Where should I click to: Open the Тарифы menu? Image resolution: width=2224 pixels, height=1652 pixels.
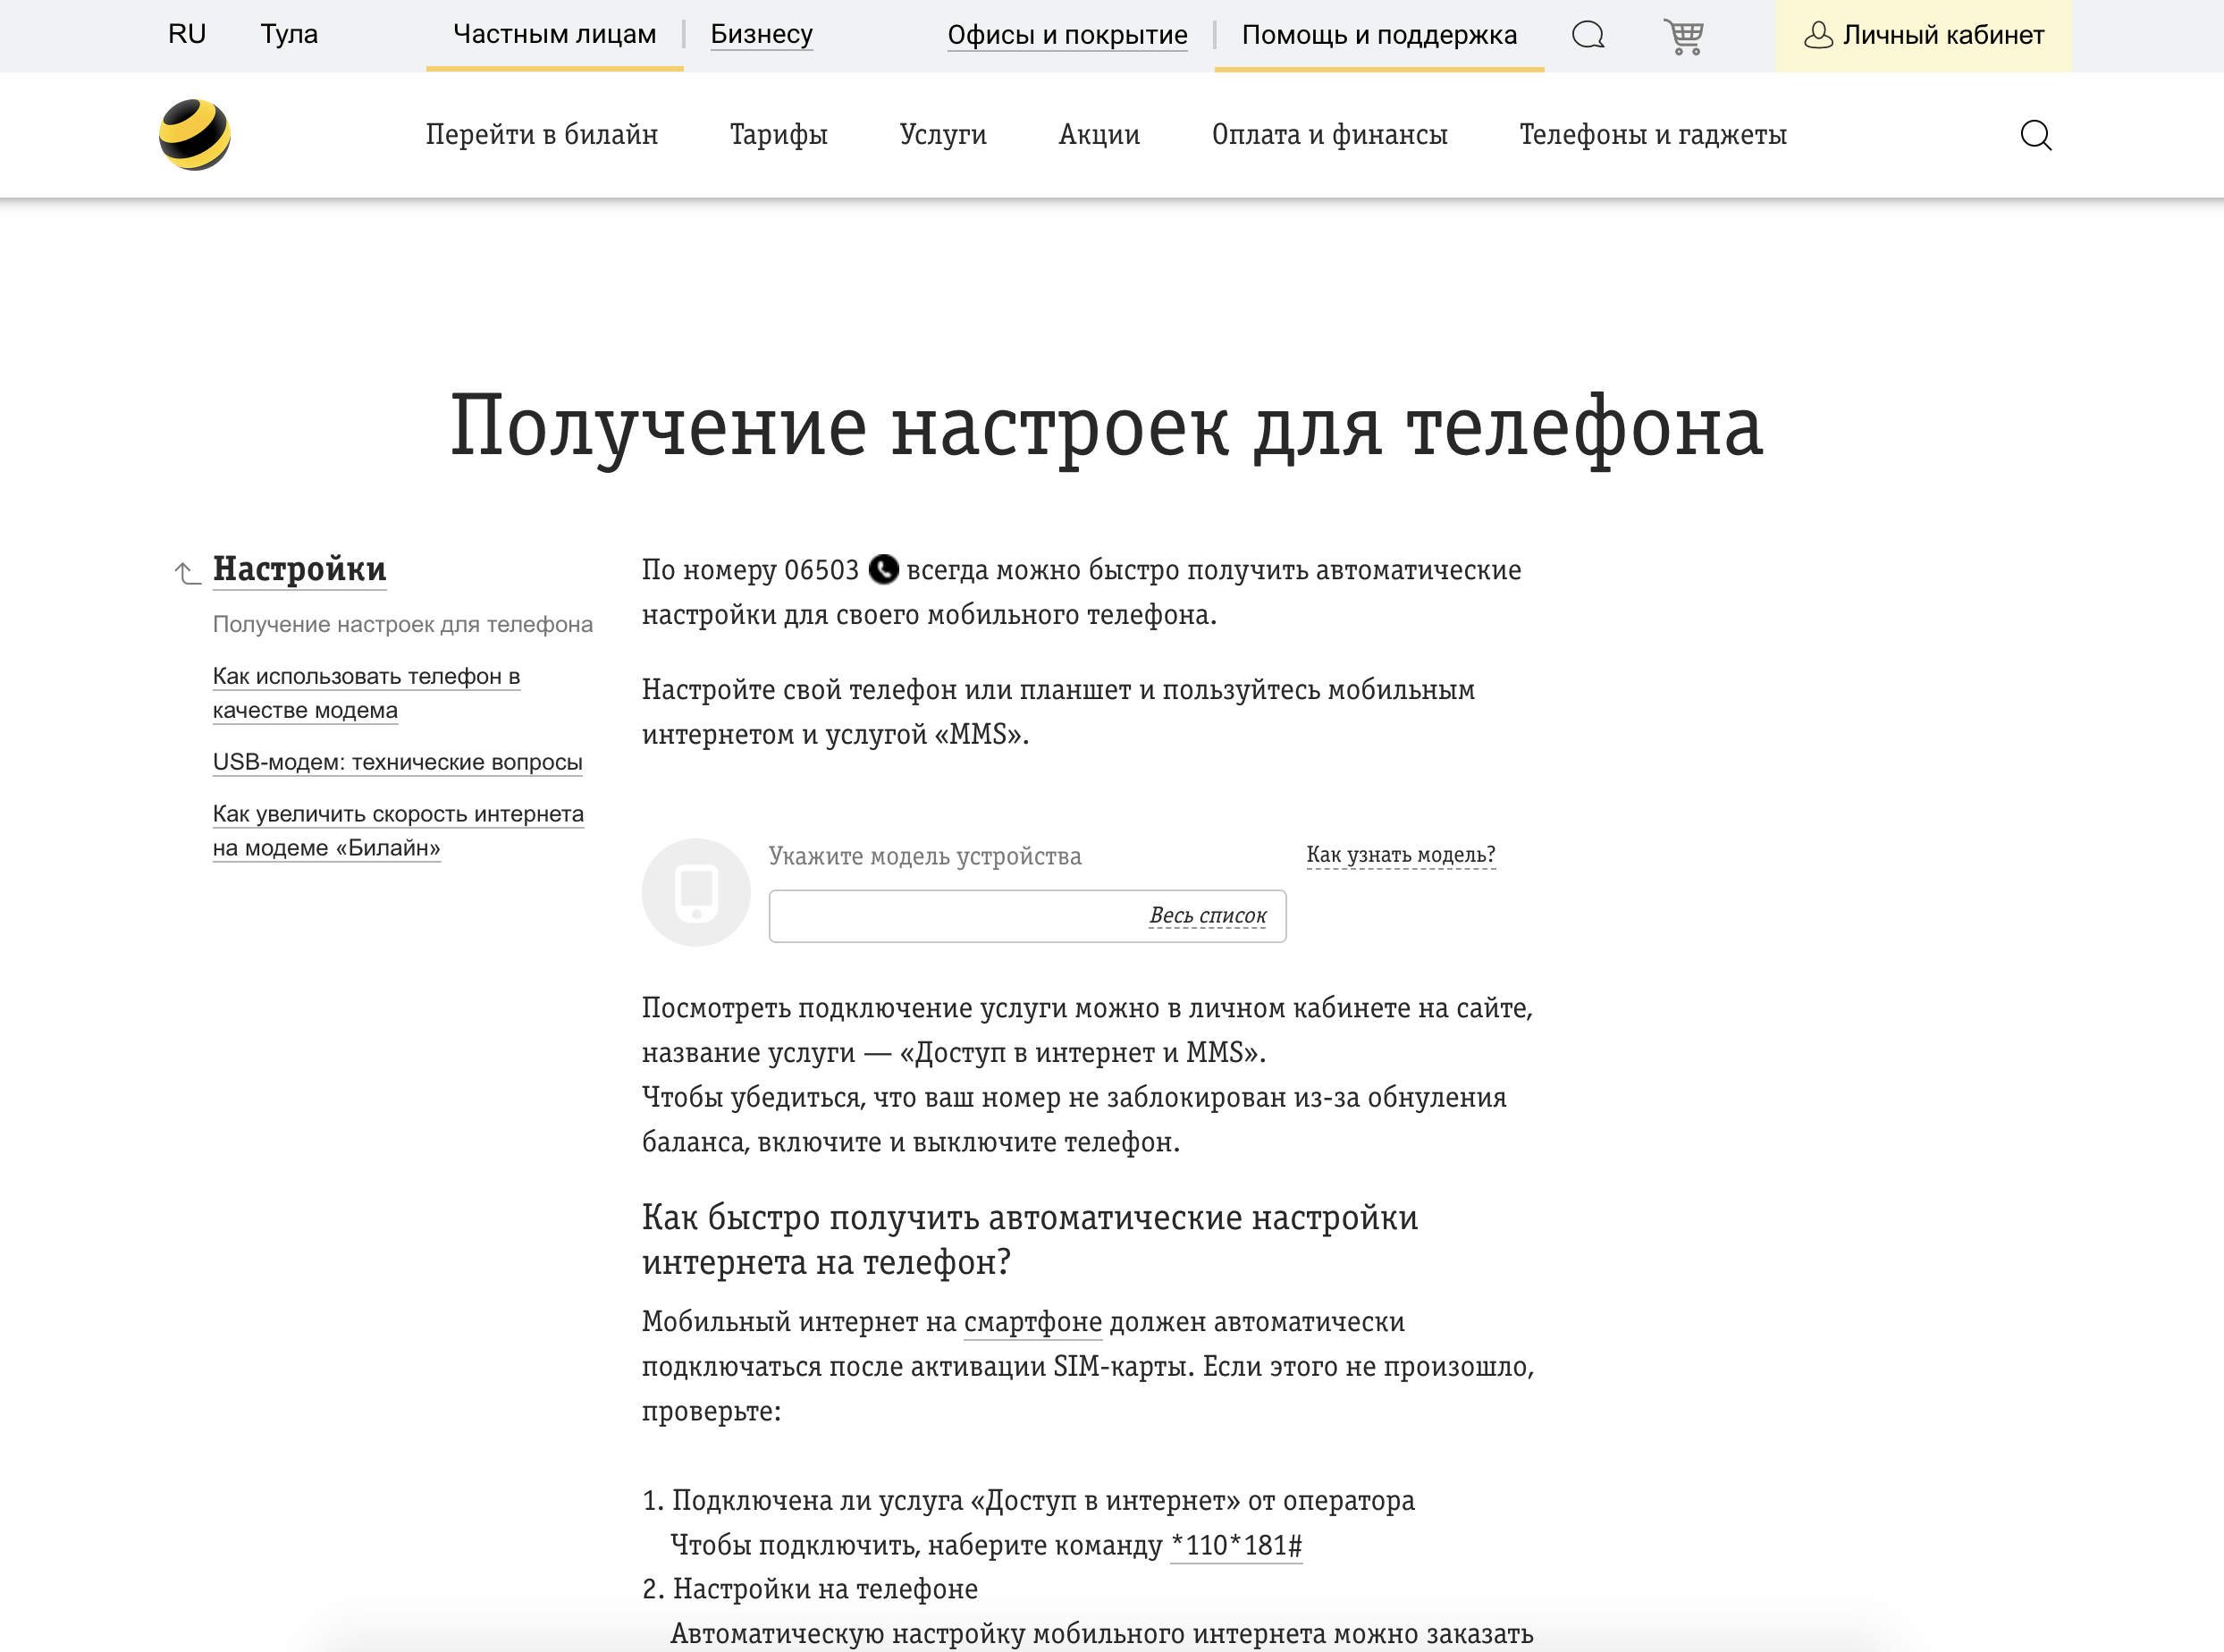(x=778, y=134)
